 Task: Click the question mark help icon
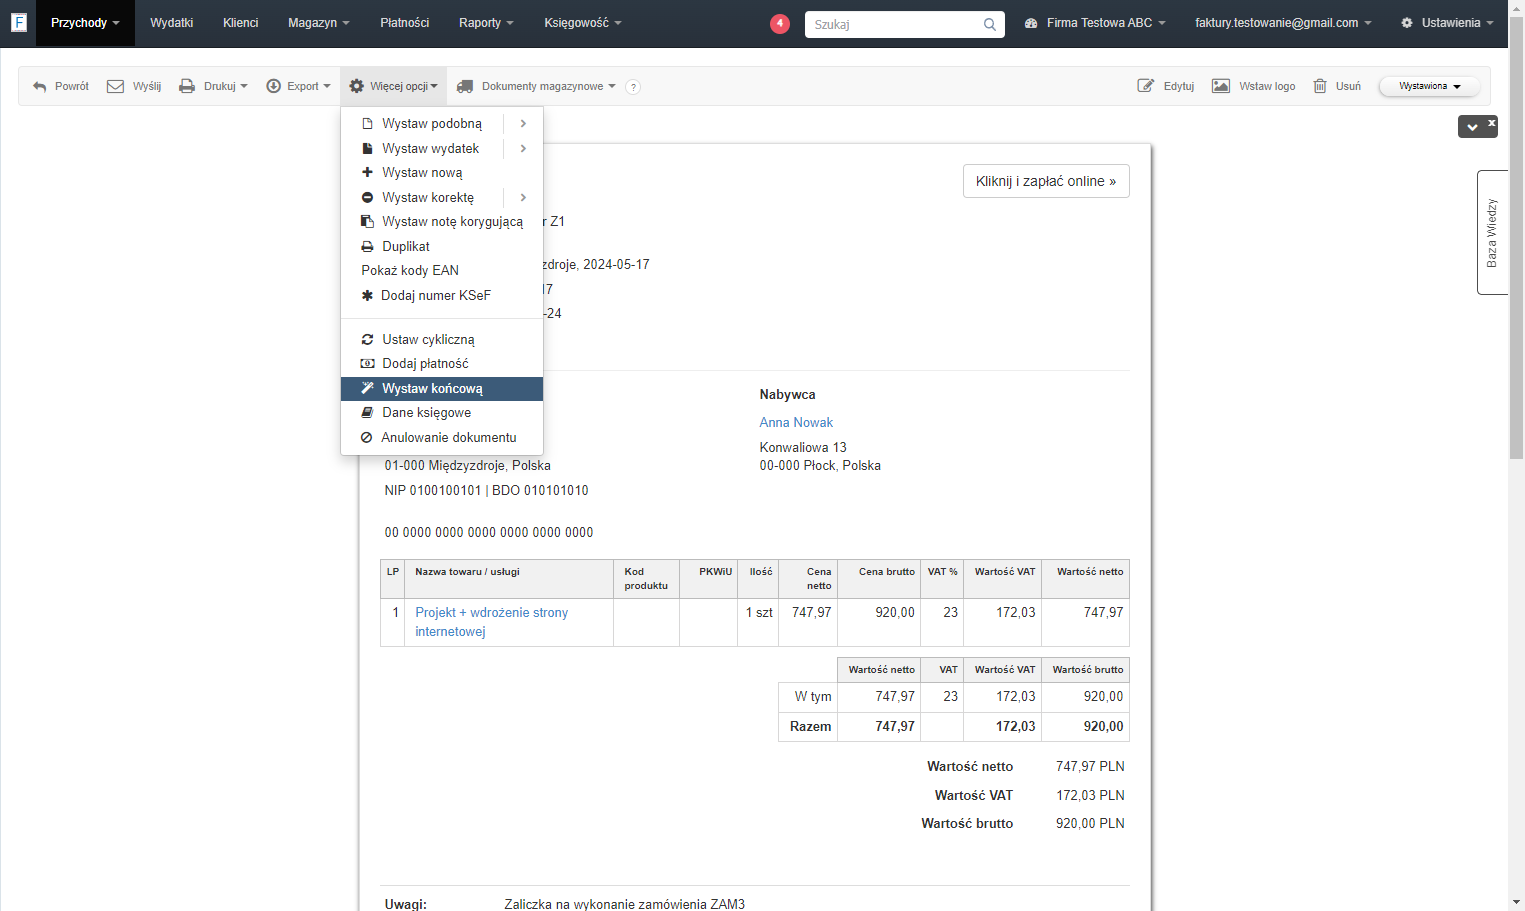click(x=633, y=87)
